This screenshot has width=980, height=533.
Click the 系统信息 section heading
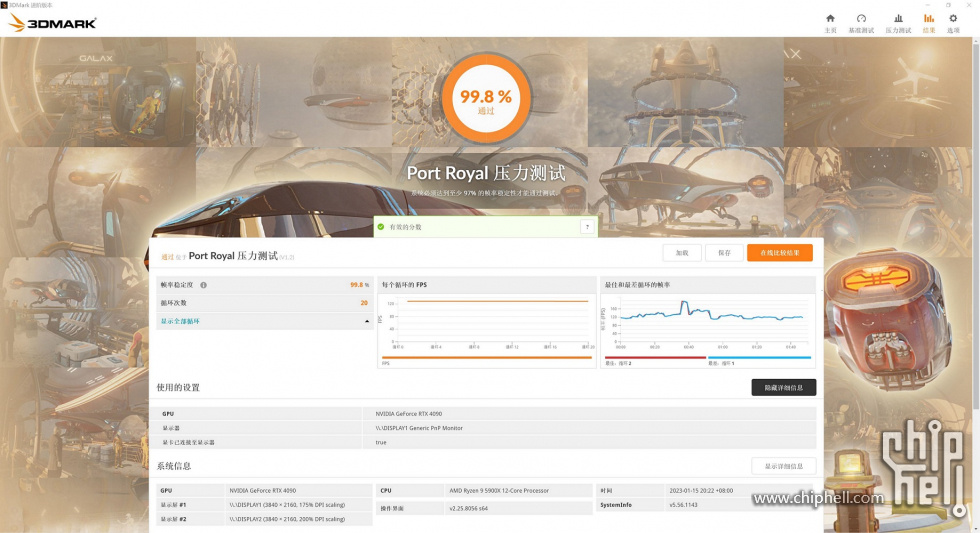[174, 466]
